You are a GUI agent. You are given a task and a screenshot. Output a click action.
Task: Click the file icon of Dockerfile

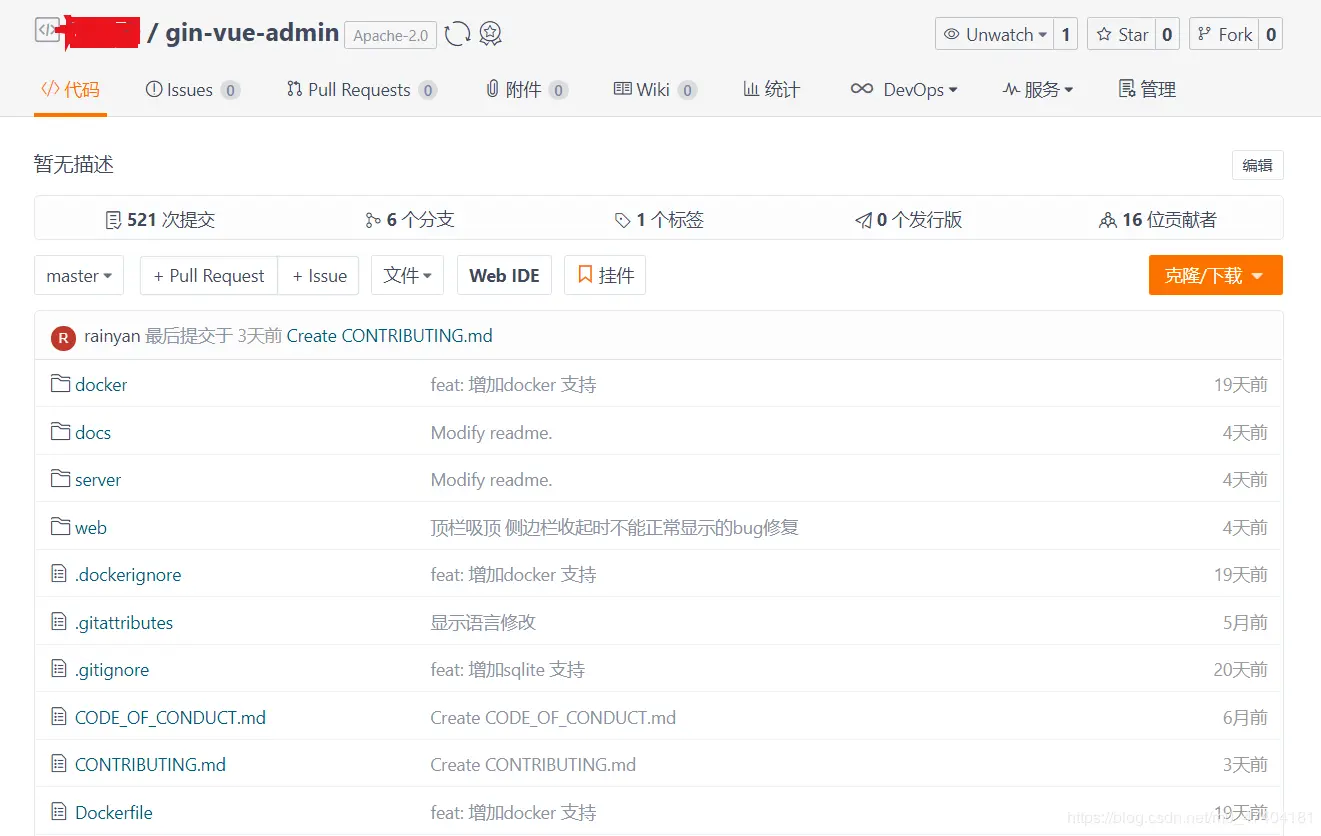tap(59, 811)
